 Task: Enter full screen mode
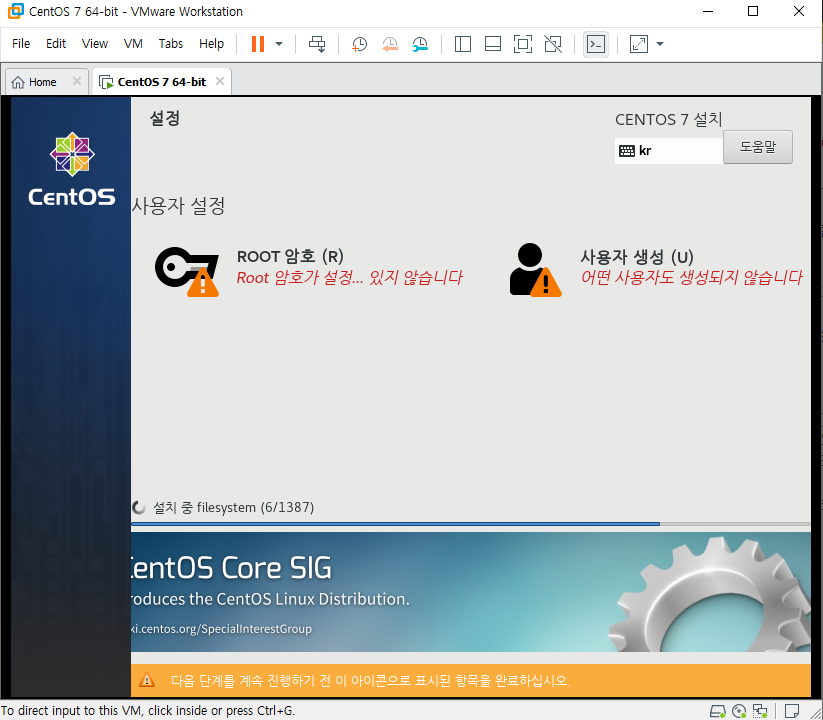[523, 44]
